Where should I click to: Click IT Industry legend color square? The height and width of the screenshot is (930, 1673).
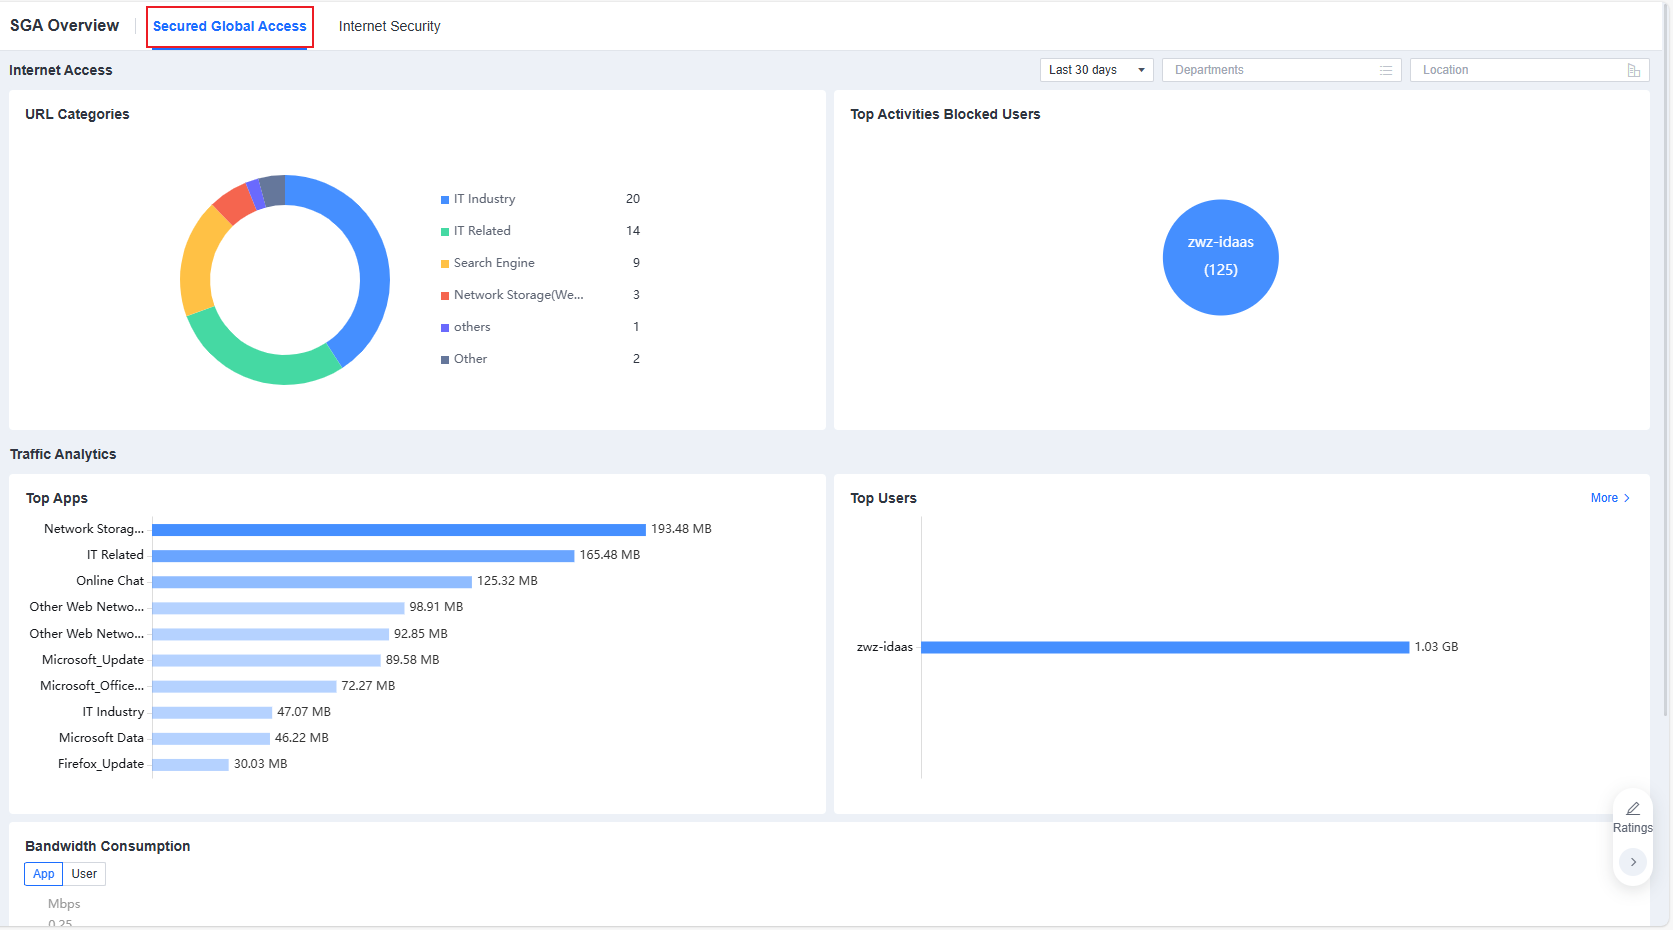point(445,200)
